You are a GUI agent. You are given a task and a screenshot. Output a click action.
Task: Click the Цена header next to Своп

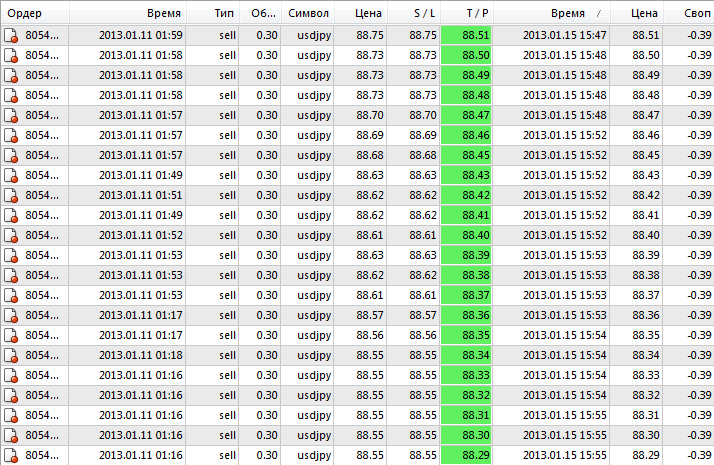click(x=637, y=13)
